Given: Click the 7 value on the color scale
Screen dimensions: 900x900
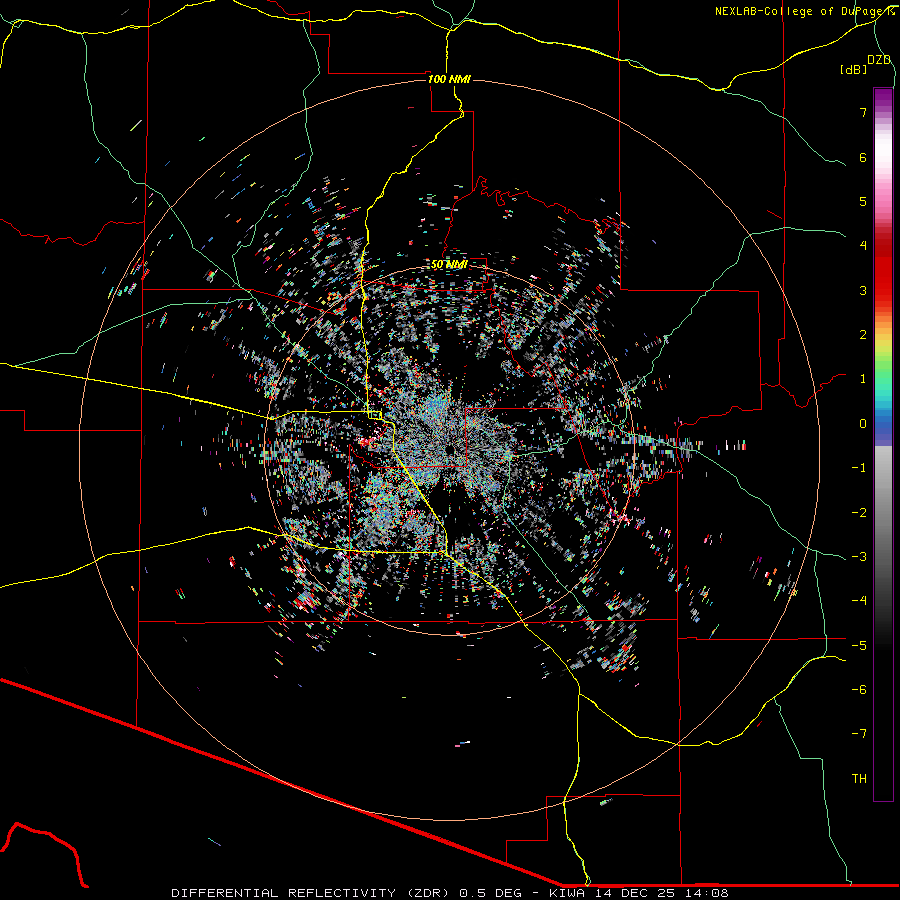Looking at the screenshot, I should (863, 112).
